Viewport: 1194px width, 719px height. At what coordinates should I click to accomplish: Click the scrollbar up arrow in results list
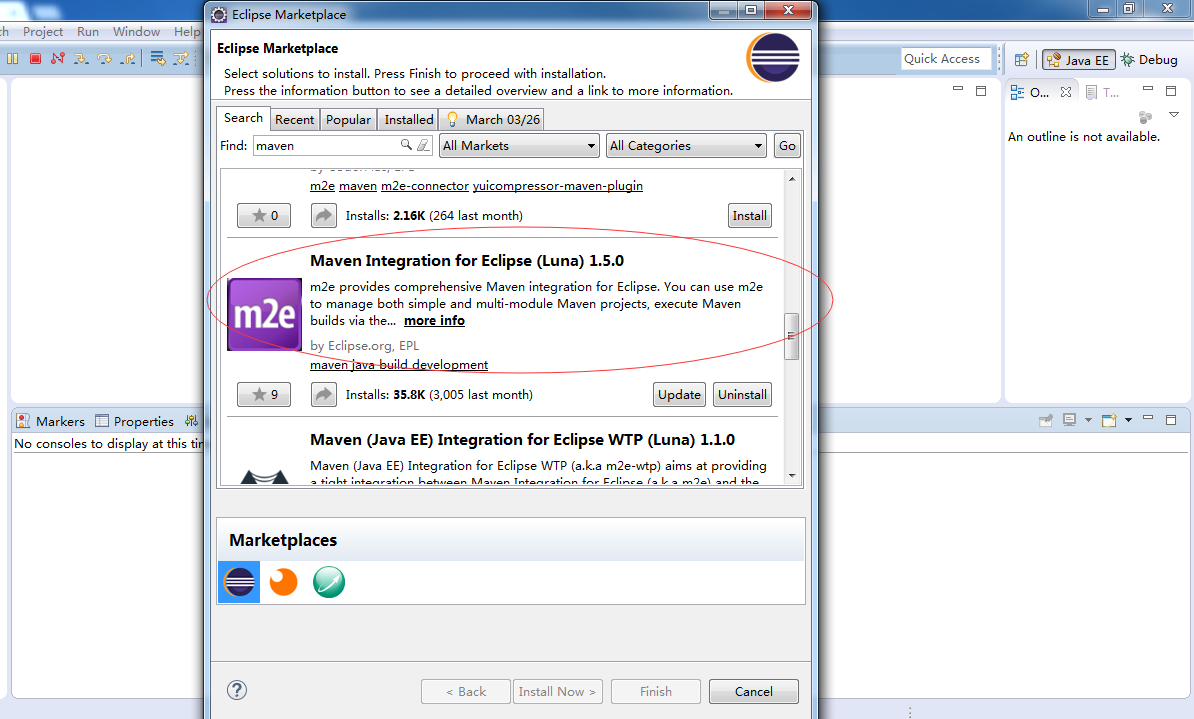[x=792, y=179]
